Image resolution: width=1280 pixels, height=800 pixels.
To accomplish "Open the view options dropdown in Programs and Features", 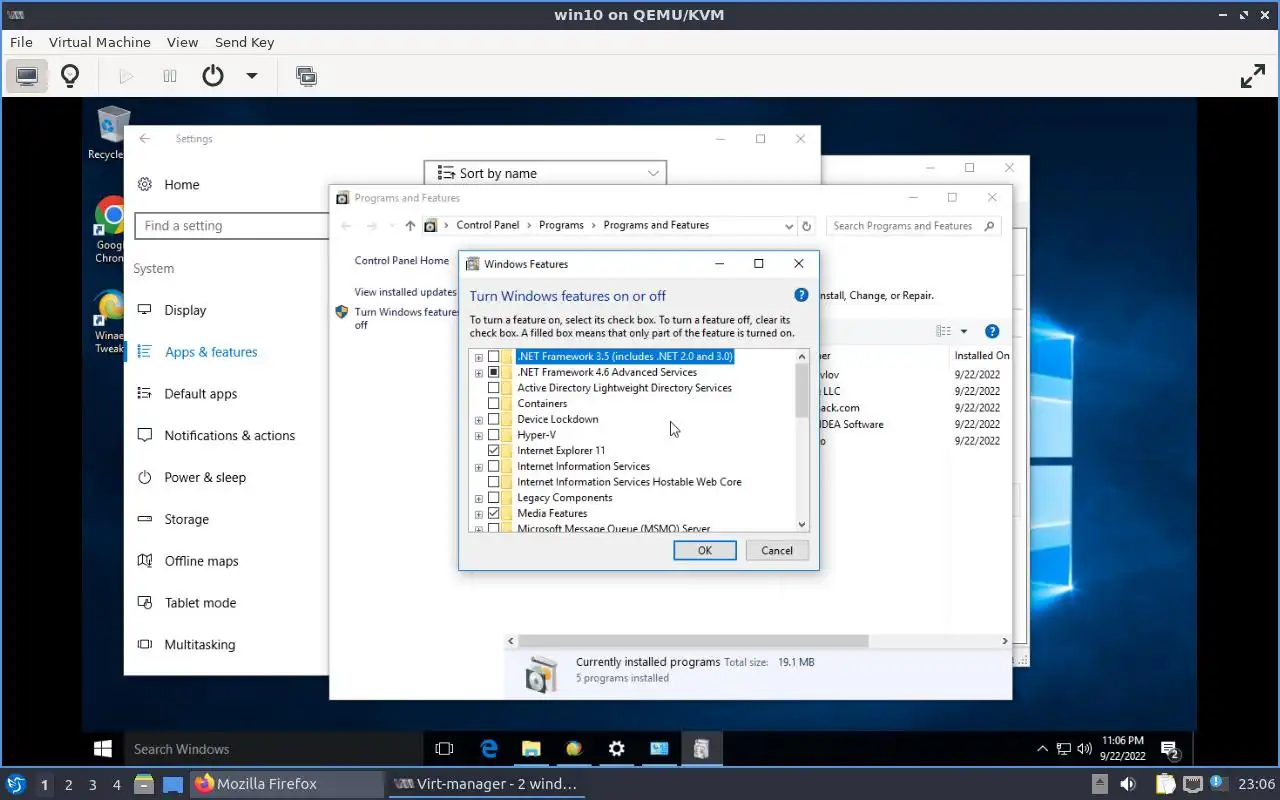I will pyautogui.click(x=964, y=331).
